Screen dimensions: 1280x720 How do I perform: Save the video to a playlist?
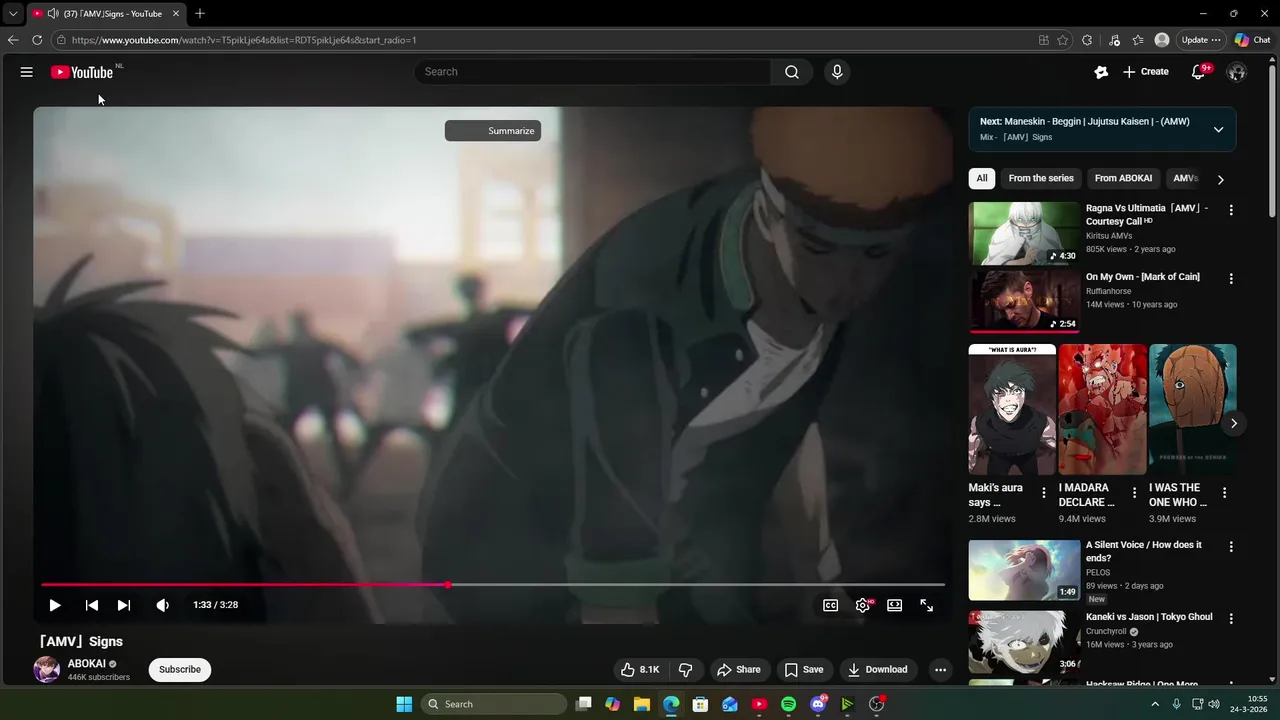[x=804, y=670]
